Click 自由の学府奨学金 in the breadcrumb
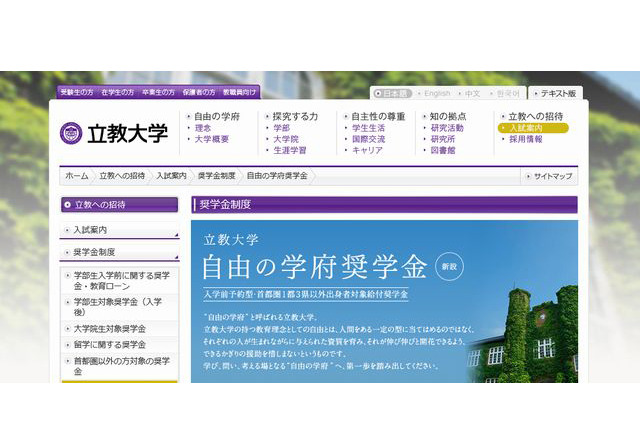This screenshot has height=426, width=640. click(277, 176)
